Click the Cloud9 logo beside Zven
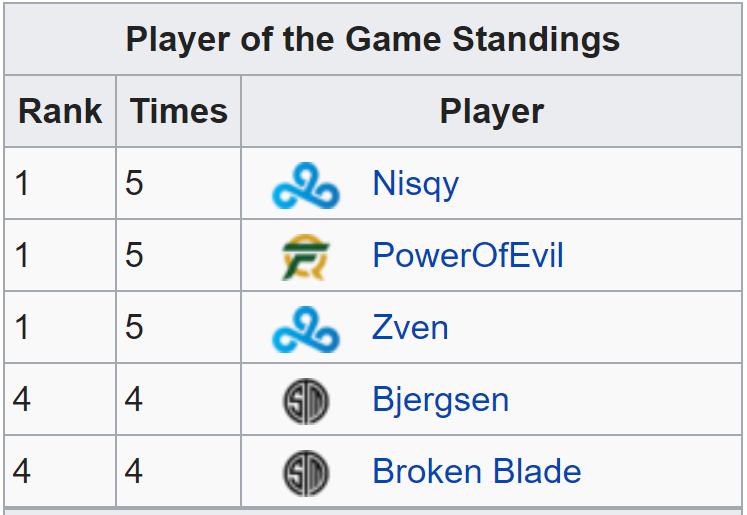This screenshot has width=747, height=515. coord(306,329)
